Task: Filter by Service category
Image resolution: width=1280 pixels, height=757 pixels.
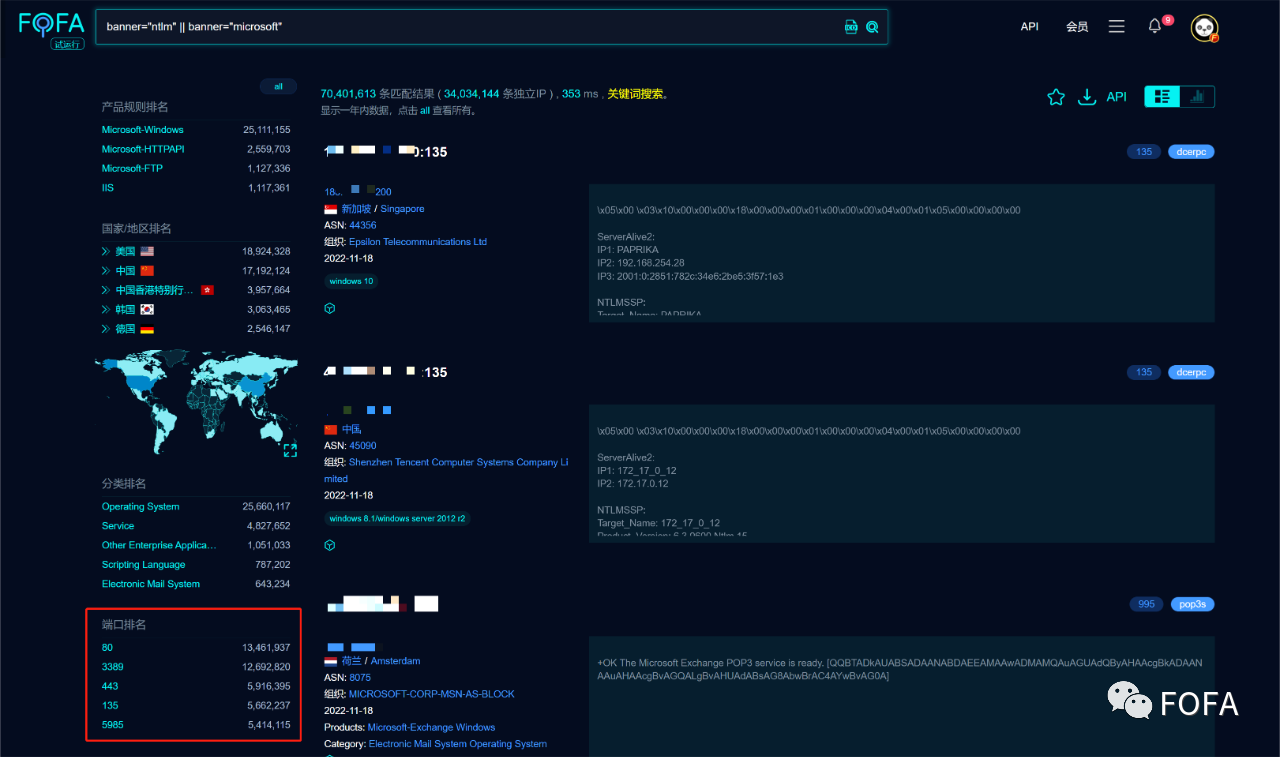Action: [118, 526]
